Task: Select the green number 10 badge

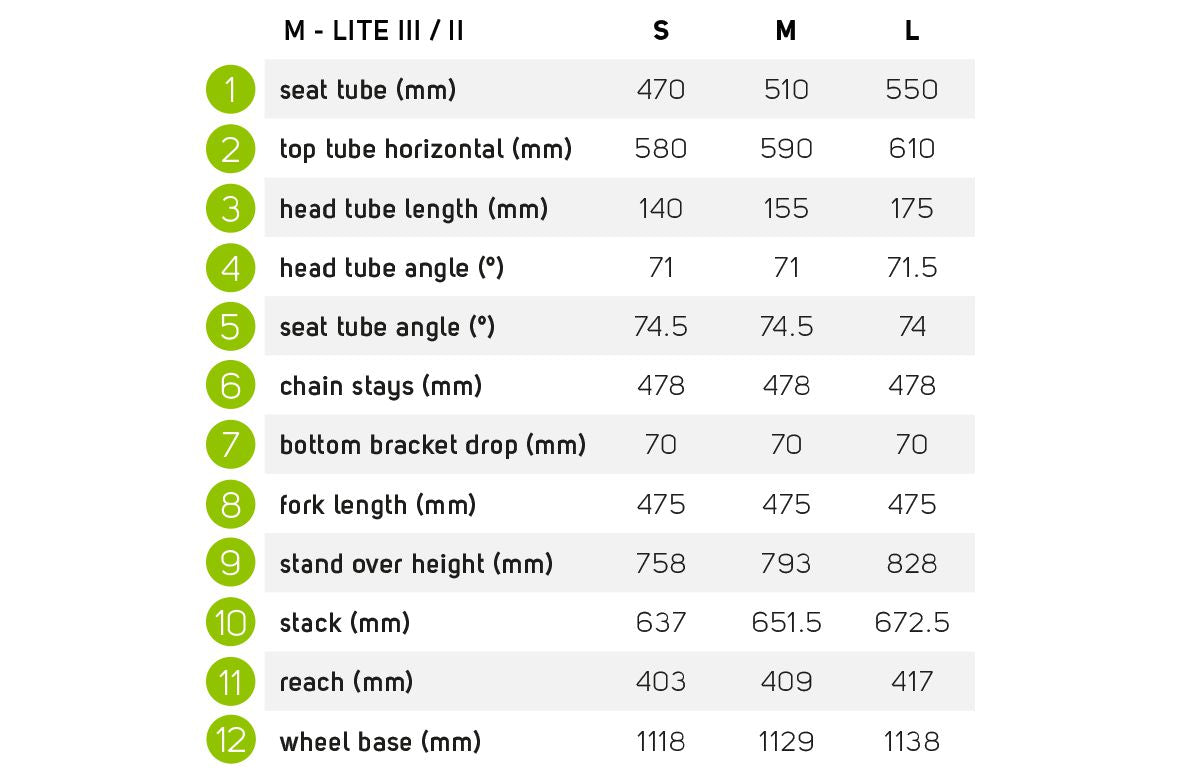Action: (231, 623)
